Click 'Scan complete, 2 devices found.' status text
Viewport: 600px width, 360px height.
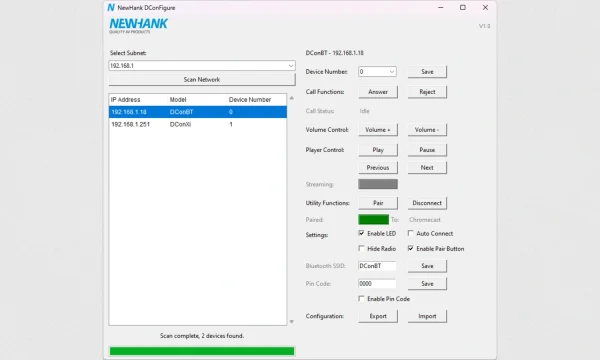pos(202,336)
